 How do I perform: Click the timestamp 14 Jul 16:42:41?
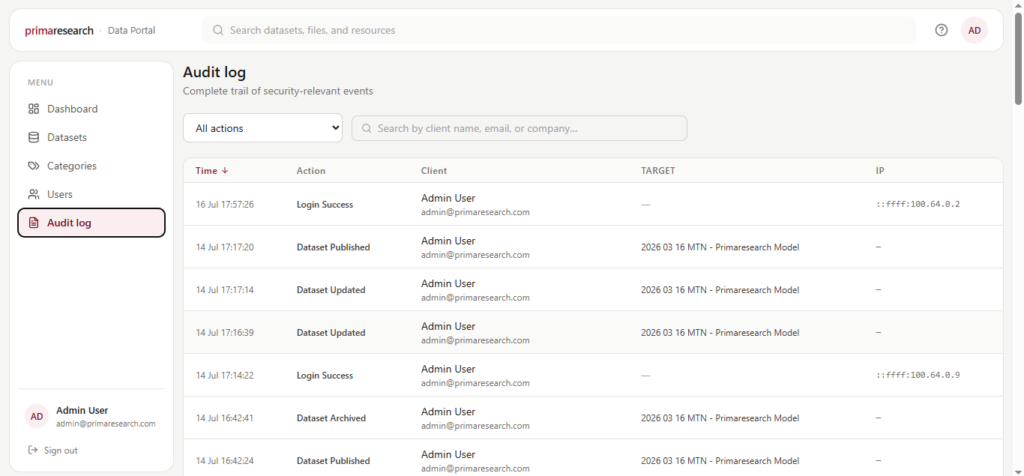click(225, 418)
